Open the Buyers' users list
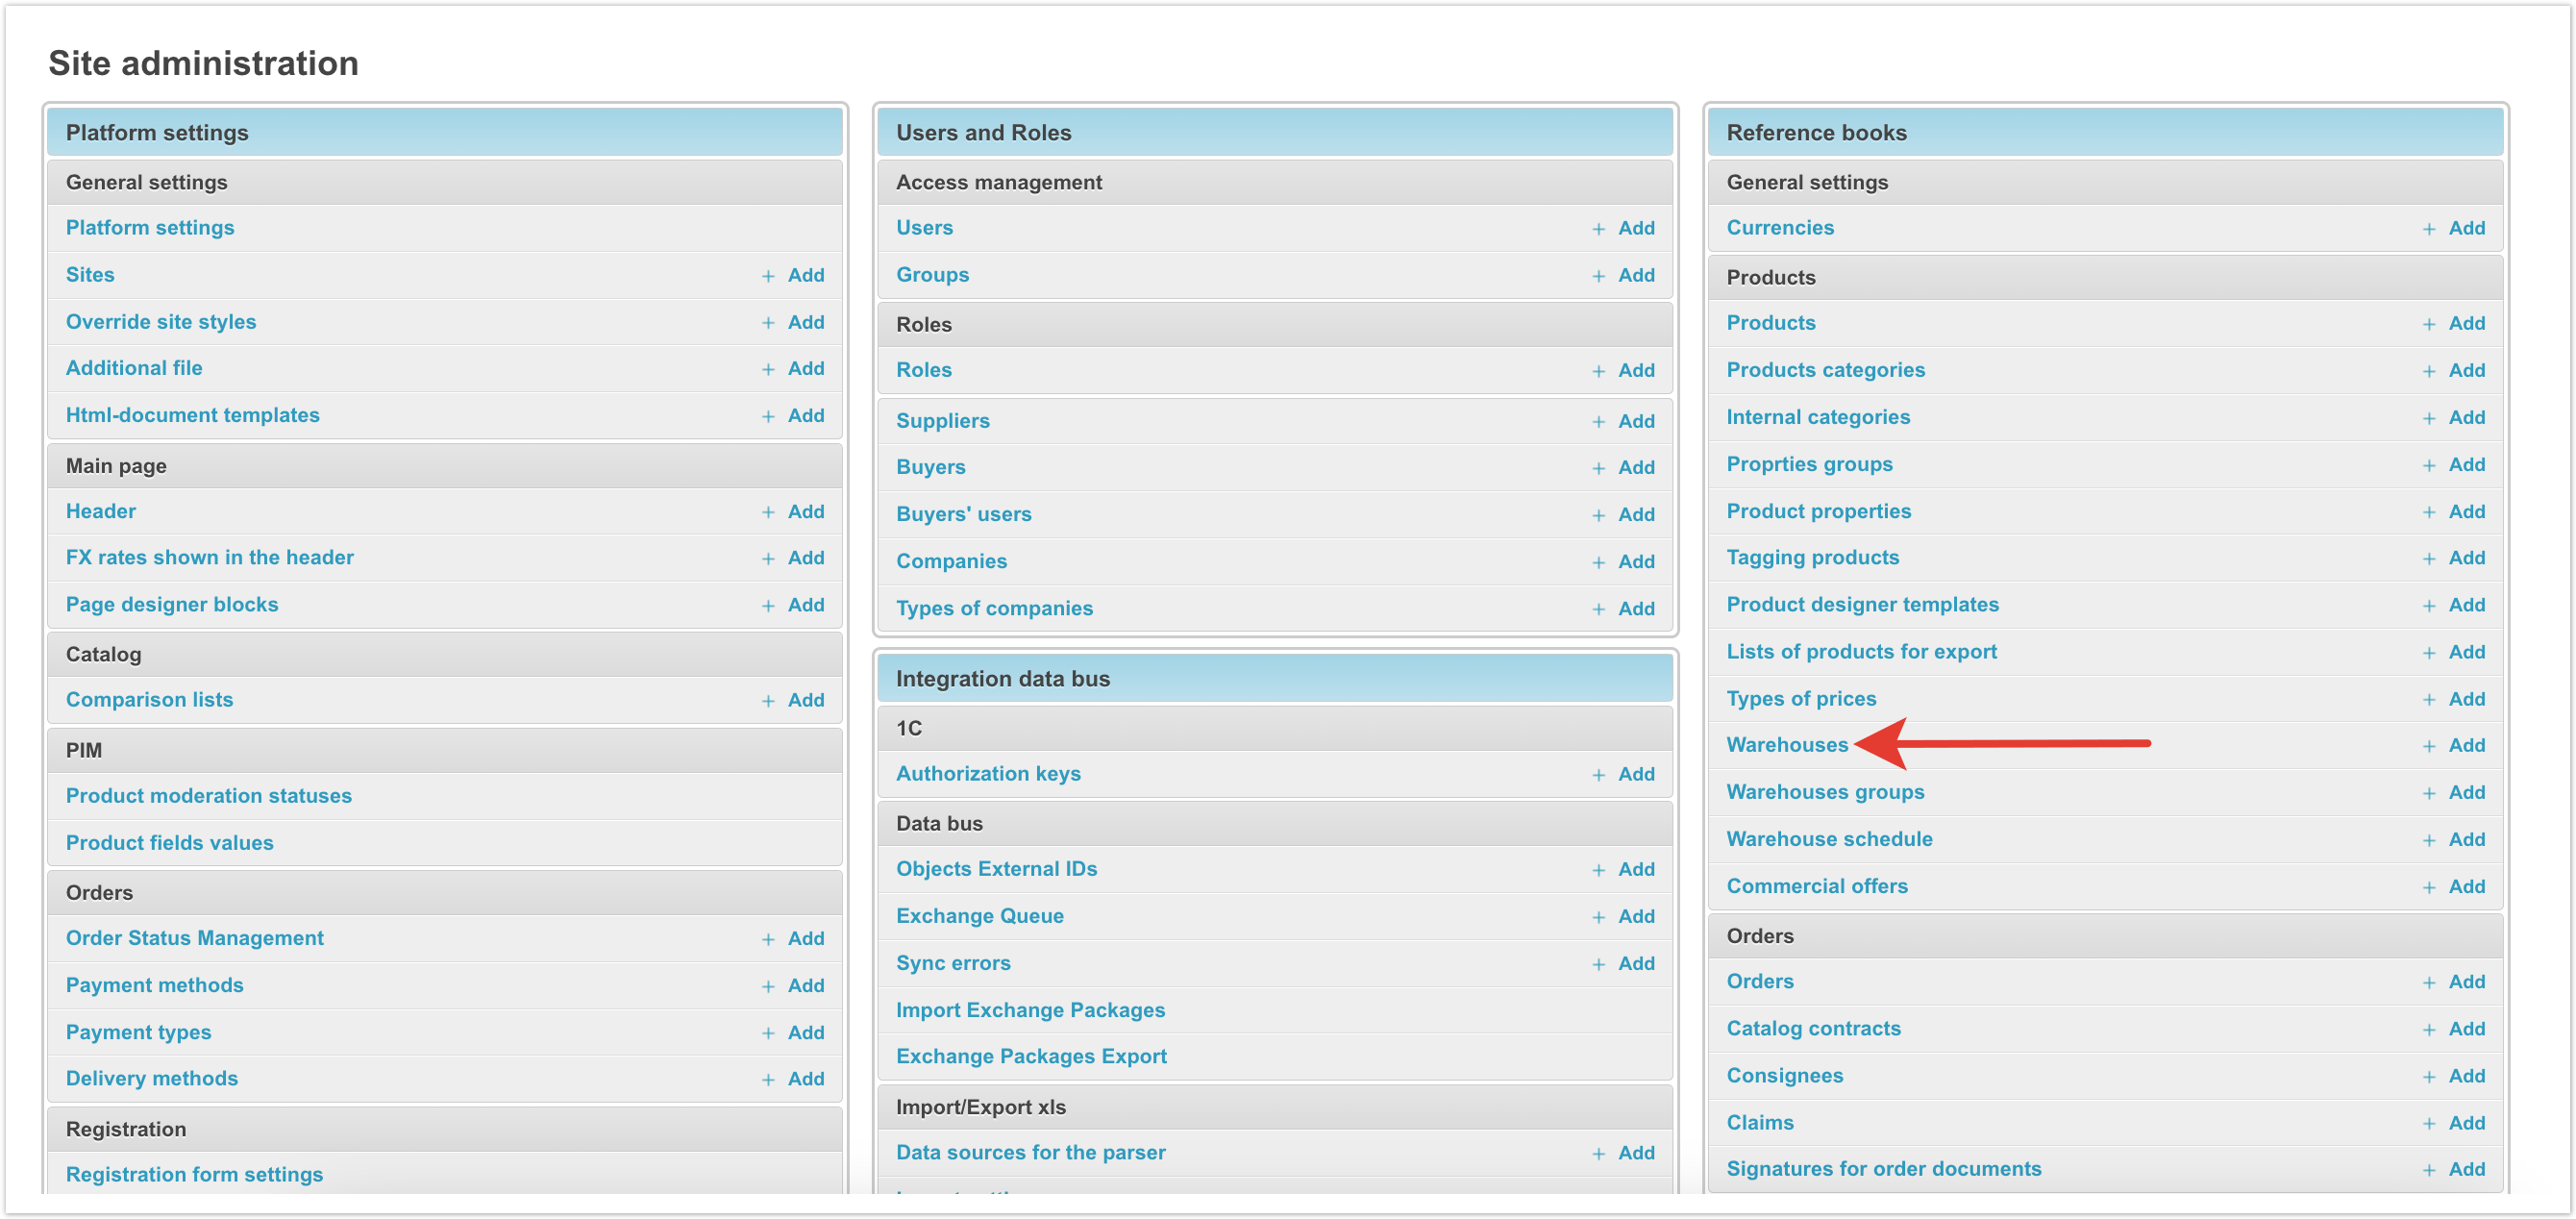The width and height of the screenshot is (2576, 1219). (963, 514)
